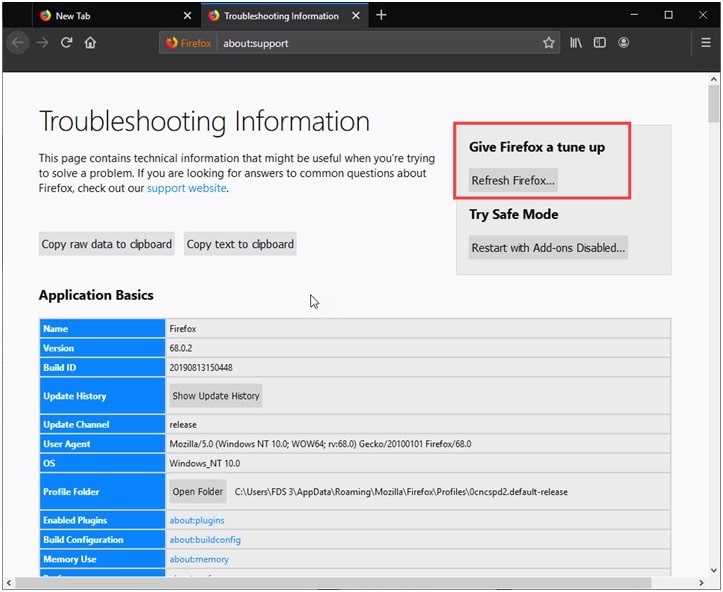The height and width of the screenshot is (592, 723).
Task: Click the User Agent string value
Action: tap(320, 444)
